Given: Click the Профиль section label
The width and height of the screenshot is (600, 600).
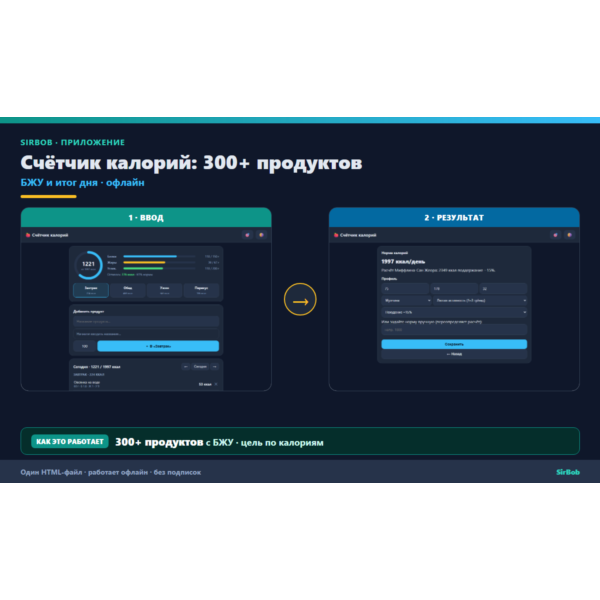Looking at the screenshot, I should coord(389,279).
